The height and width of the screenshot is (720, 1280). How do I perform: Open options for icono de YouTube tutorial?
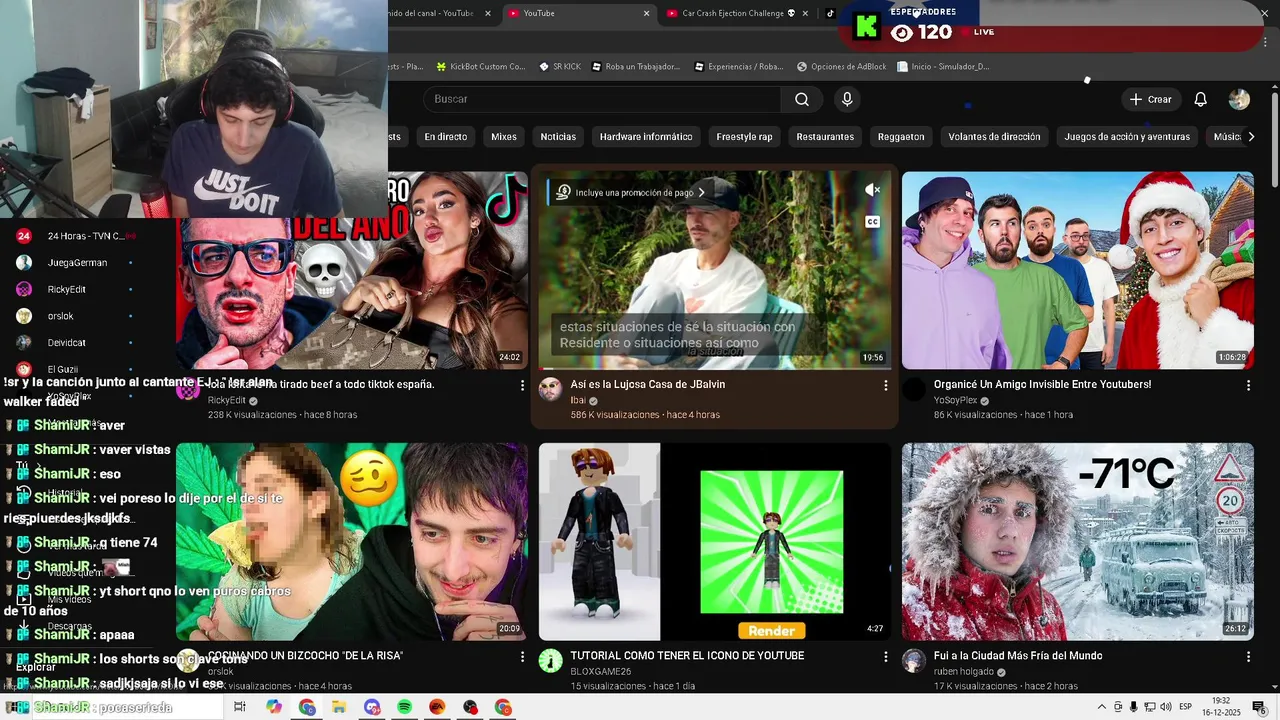point(885,656)
